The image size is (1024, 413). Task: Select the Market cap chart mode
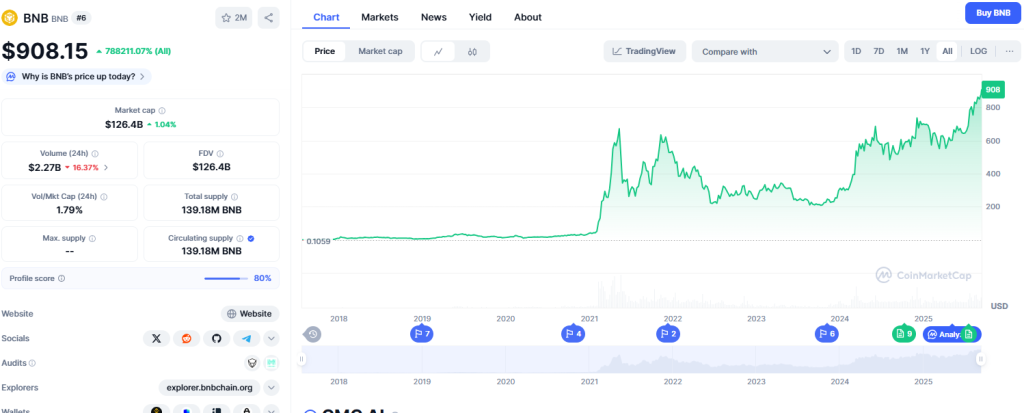380,51
